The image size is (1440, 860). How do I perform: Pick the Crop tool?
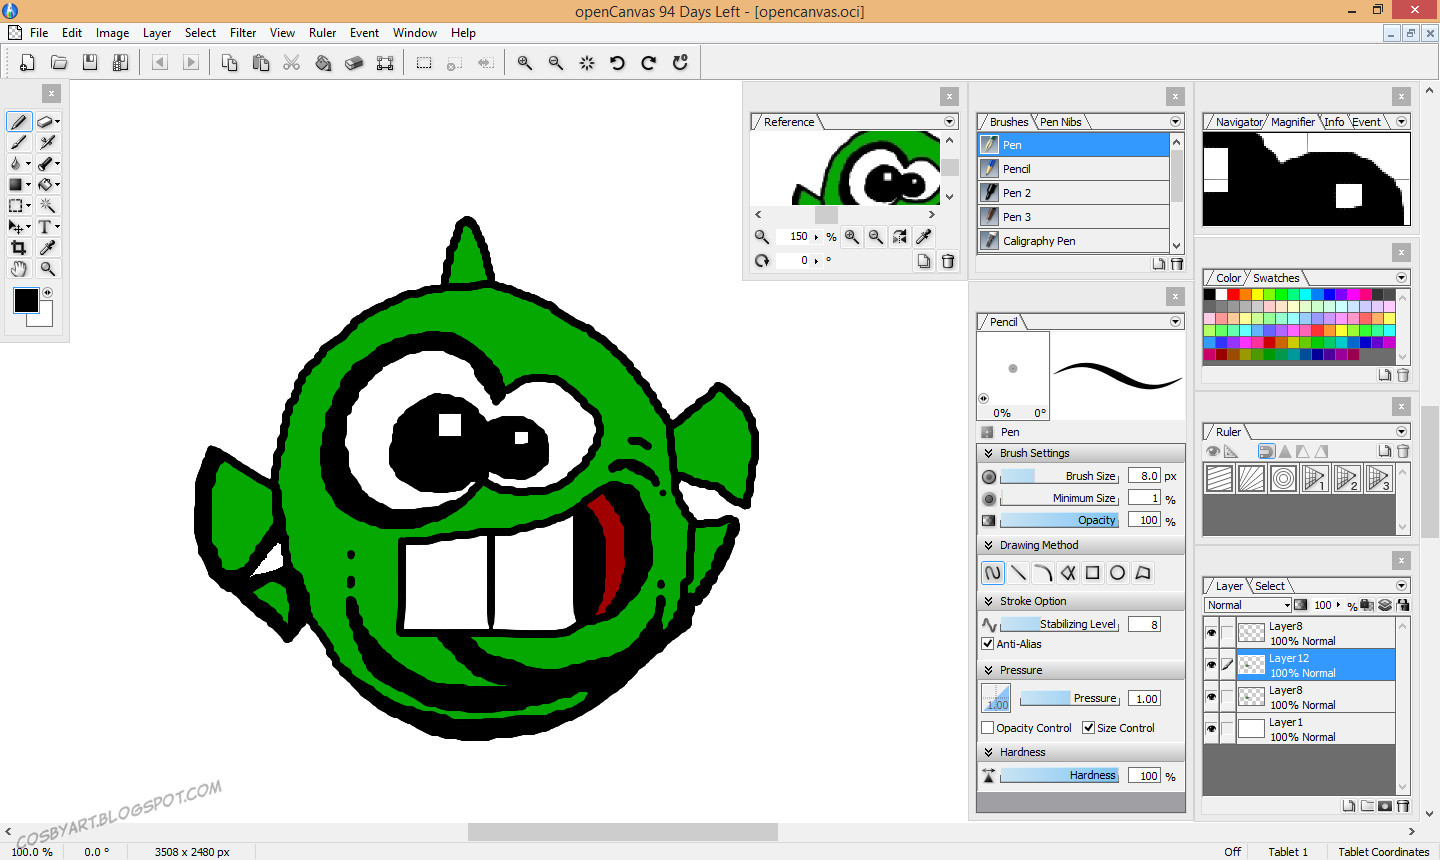[x=18, y=248]
